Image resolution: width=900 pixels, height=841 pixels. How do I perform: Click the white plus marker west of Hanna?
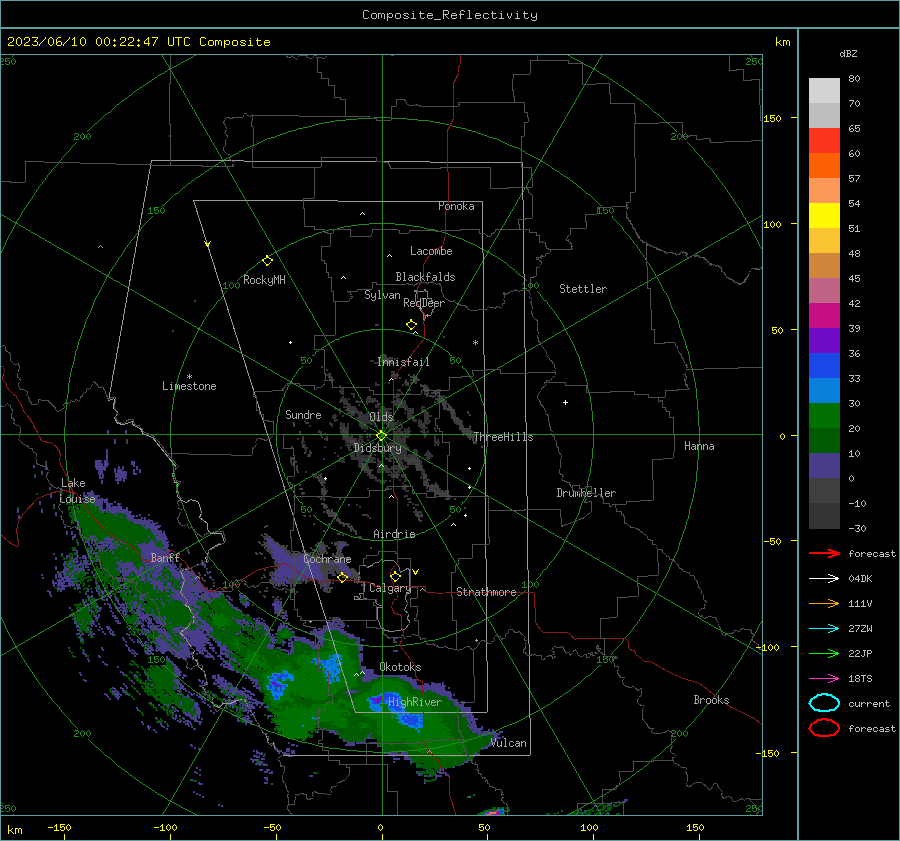(565, 402)
